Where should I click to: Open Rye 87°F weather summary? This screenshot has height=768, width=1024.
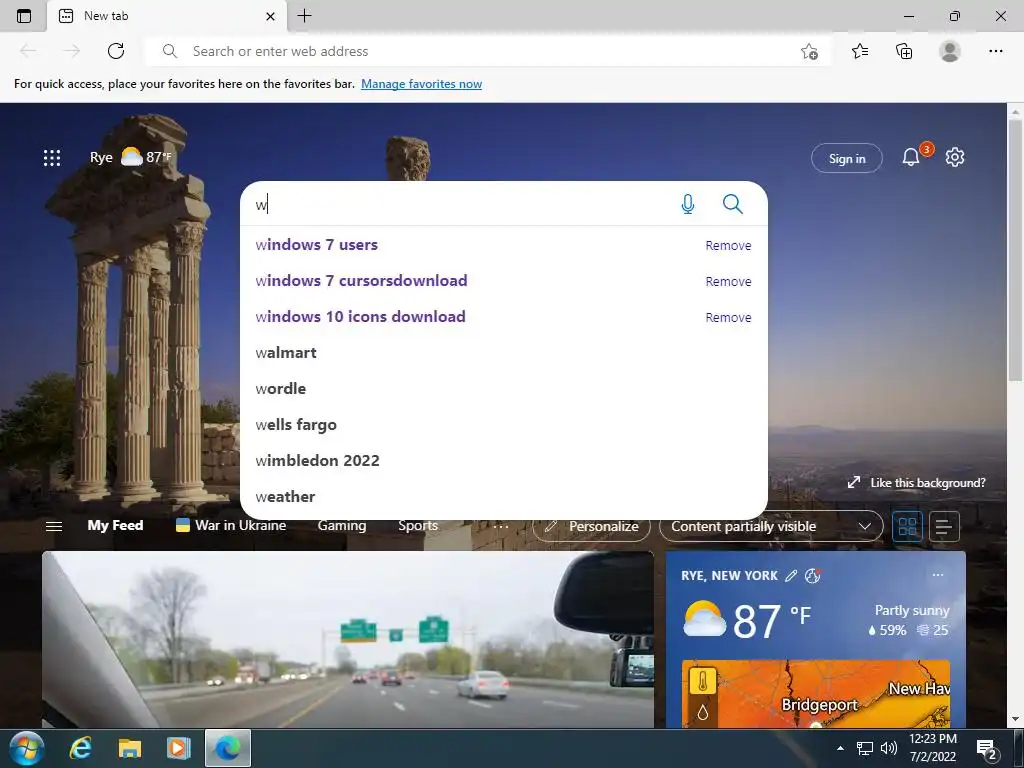131,157
